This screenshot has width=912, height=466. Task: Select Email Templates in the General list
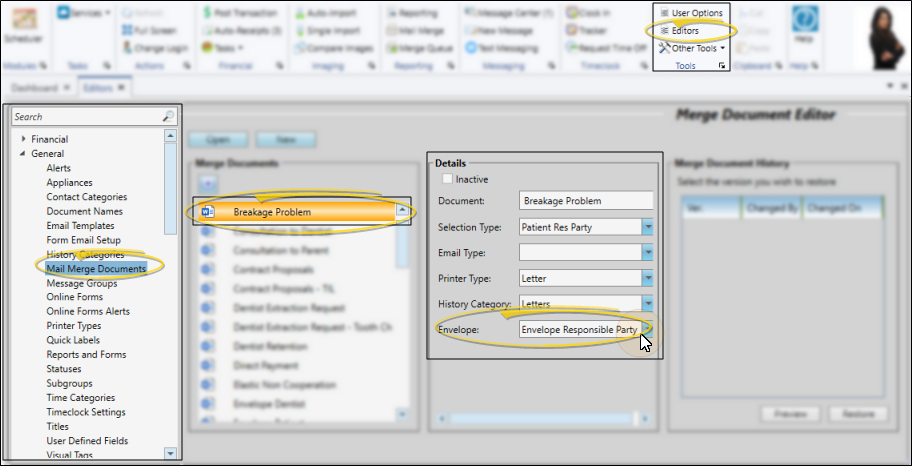click(80, 226)
